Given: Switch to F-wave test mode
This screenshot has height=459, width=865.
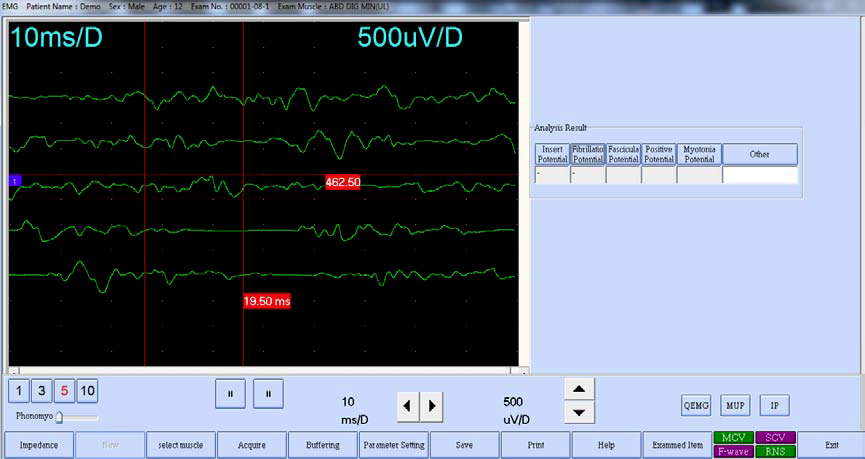Looking at the screenshot, I should pos(734,451).
